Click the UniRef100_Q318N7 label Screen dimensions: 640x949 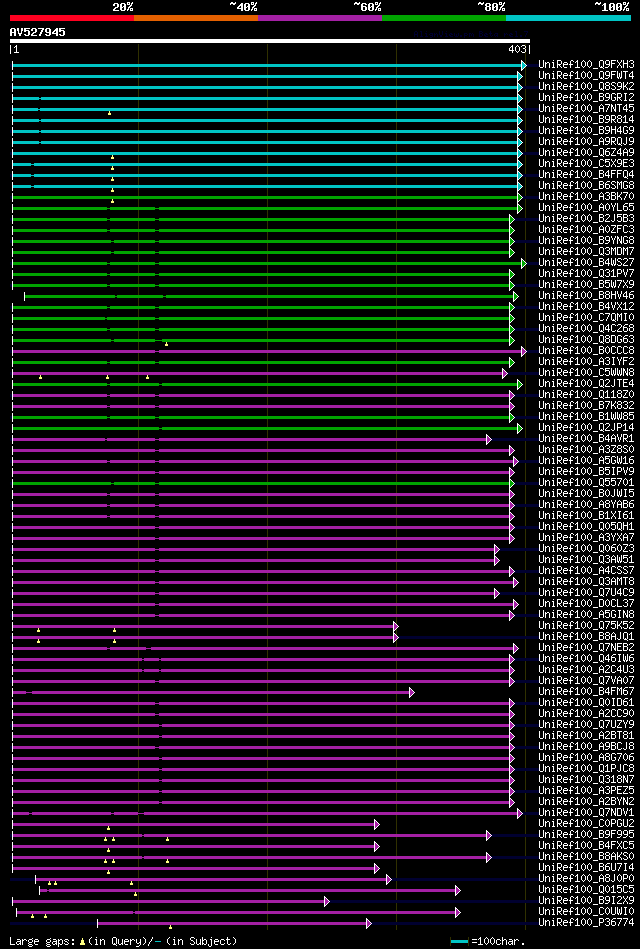tap(586, 780)
